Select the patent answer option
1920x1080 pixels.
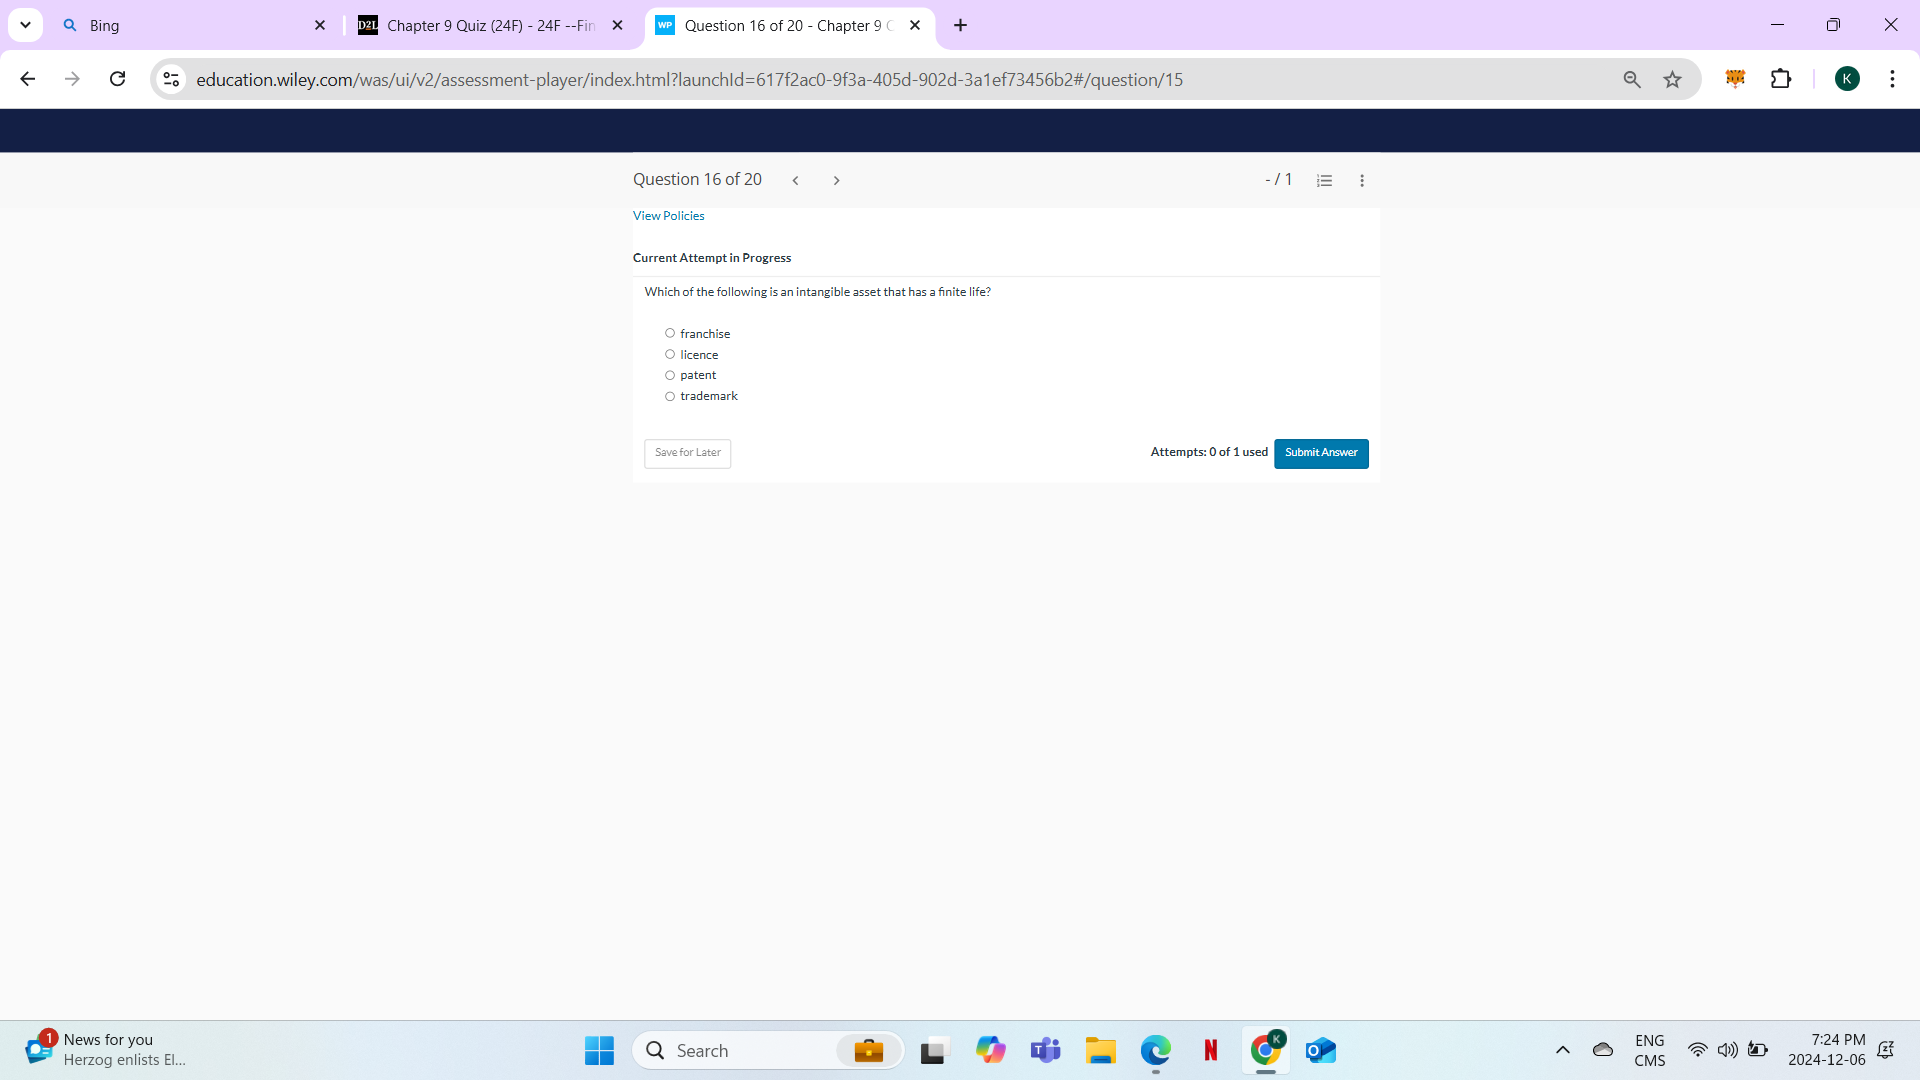coord(670,374)
